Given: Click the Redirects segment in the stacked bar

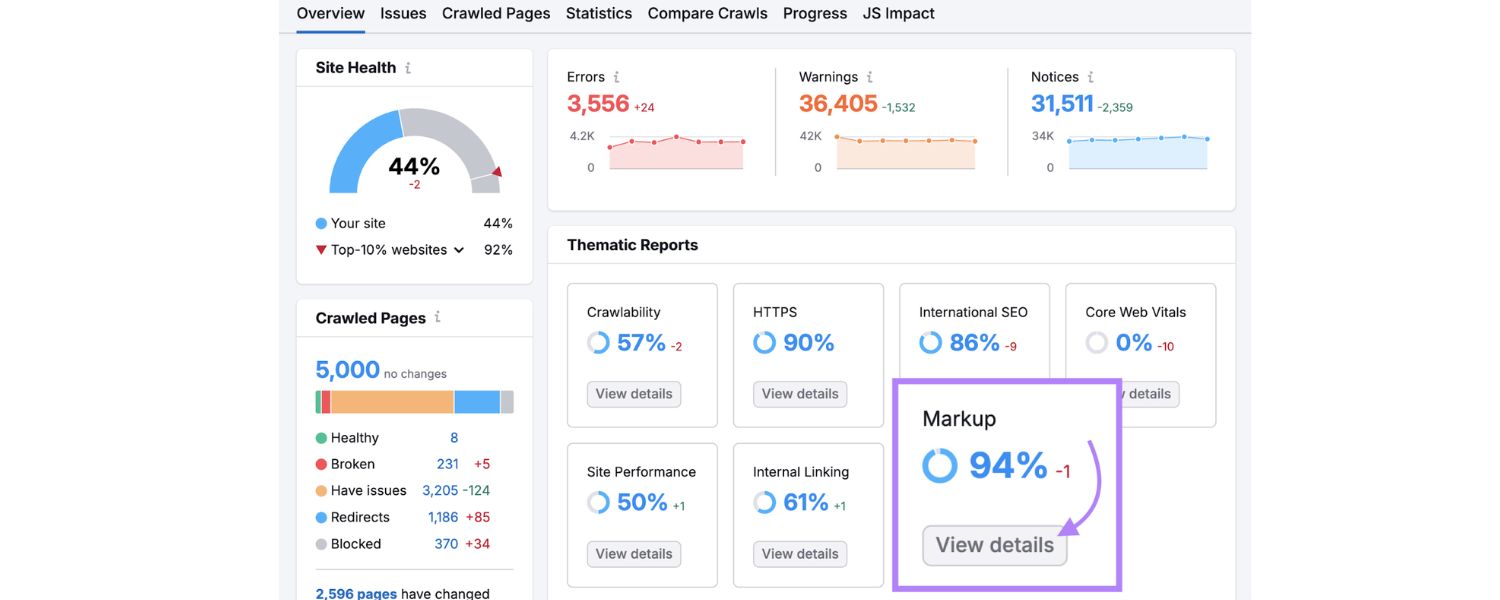Looking at the screenshot, I should click(475, 401).
